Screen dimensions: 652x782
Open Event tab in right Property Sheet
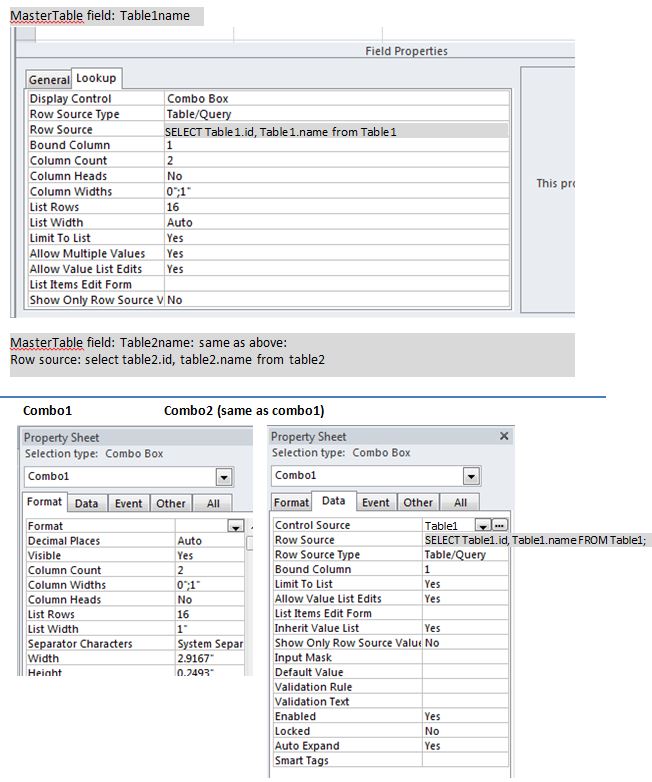[376, 502]
